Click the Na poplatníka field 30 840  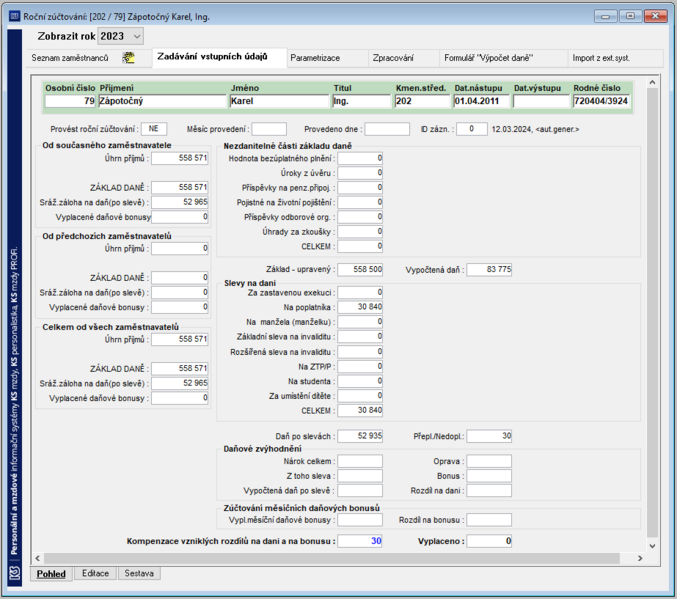click(360, 307)
